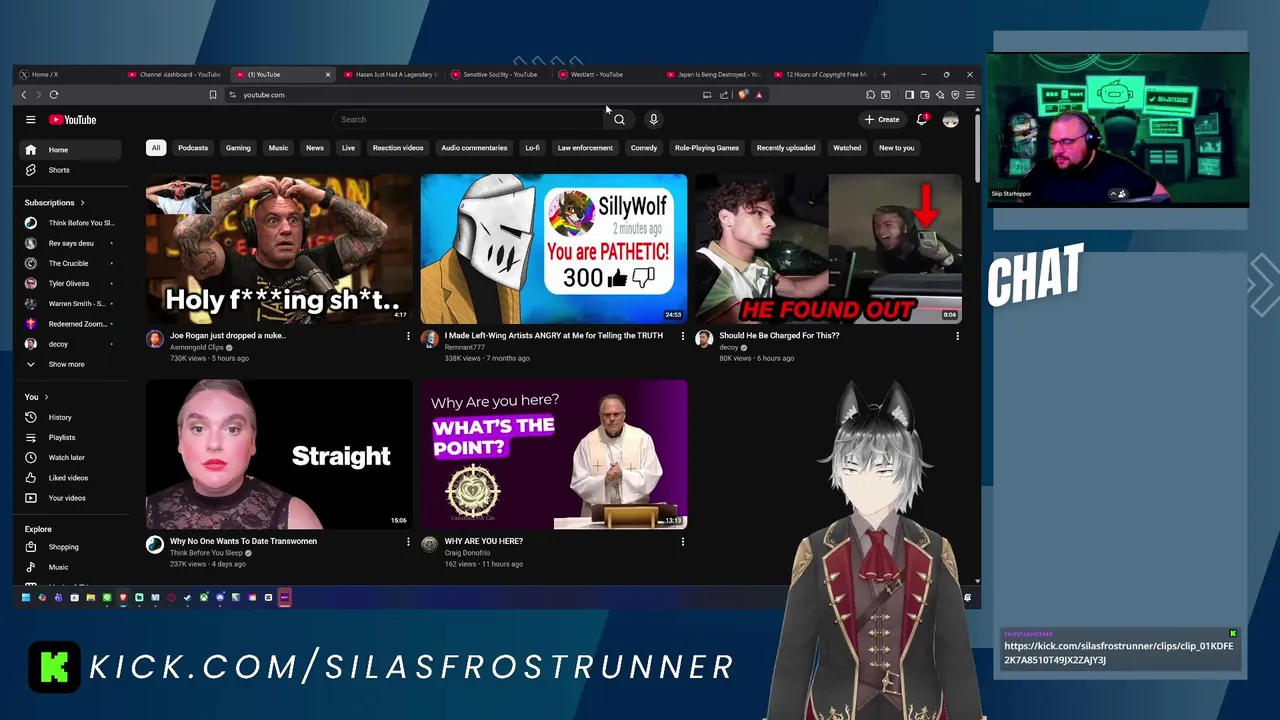Open History in the sidebar
This screenshot has width=1280, height=720.
click(70, 417)
